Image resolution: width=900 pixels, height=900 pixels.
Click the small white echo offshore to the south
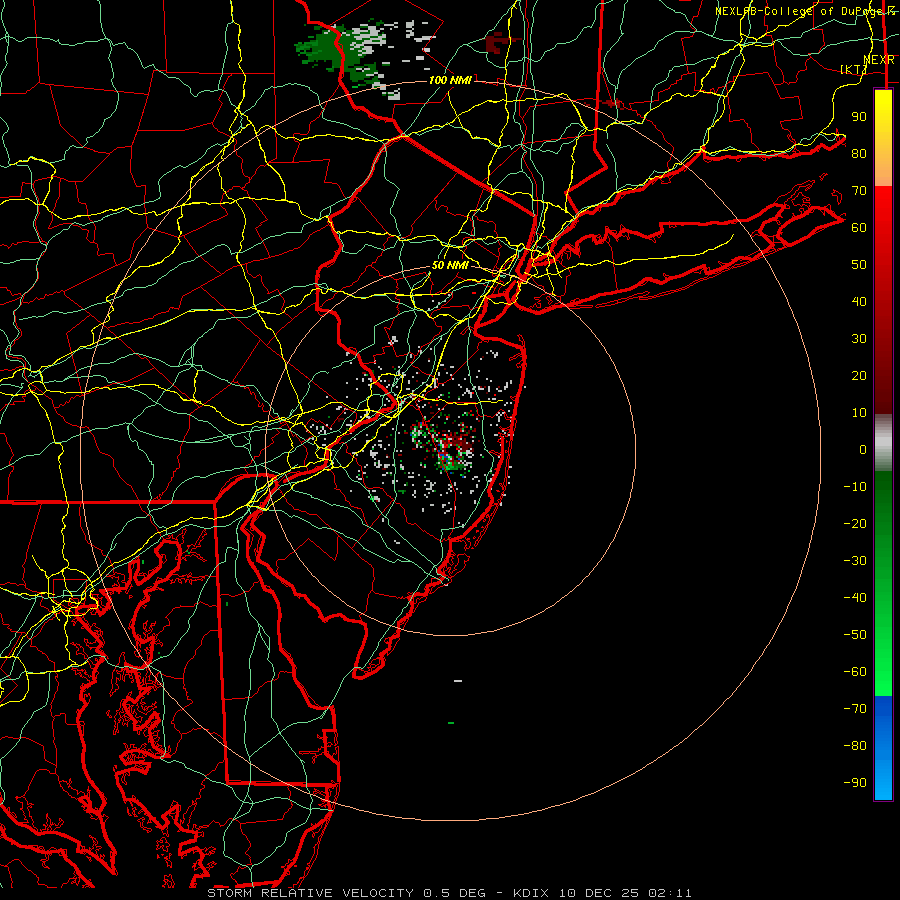(x=458, y=681)
